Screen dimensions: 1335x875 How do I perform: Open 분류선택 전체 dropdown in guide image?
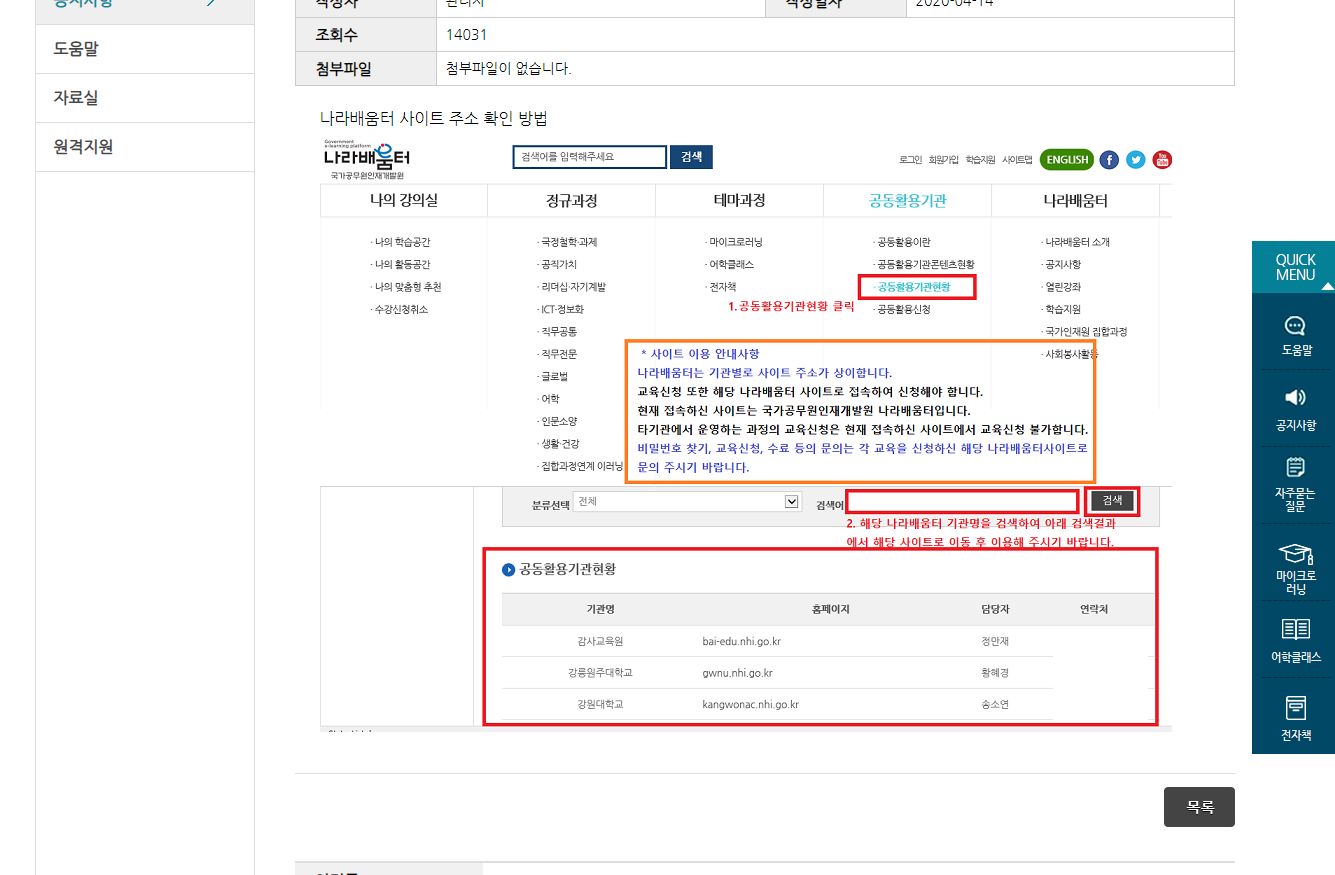click(x=687, y=502)
